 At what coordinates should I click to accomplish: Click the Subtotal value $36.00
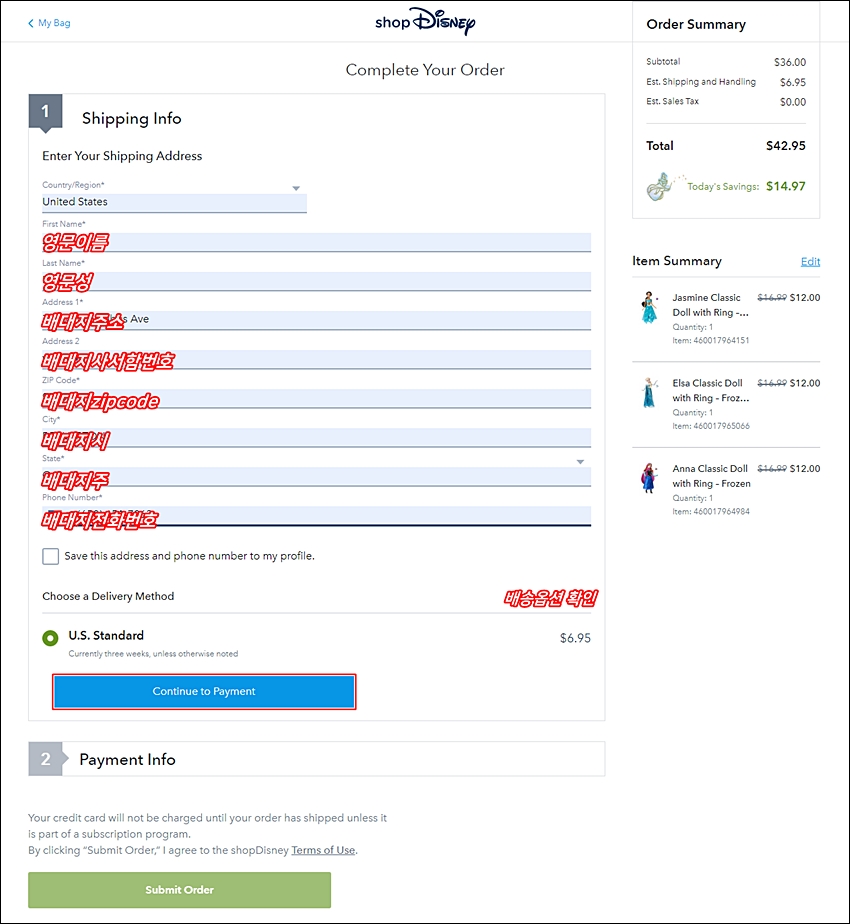coord(790,62)
